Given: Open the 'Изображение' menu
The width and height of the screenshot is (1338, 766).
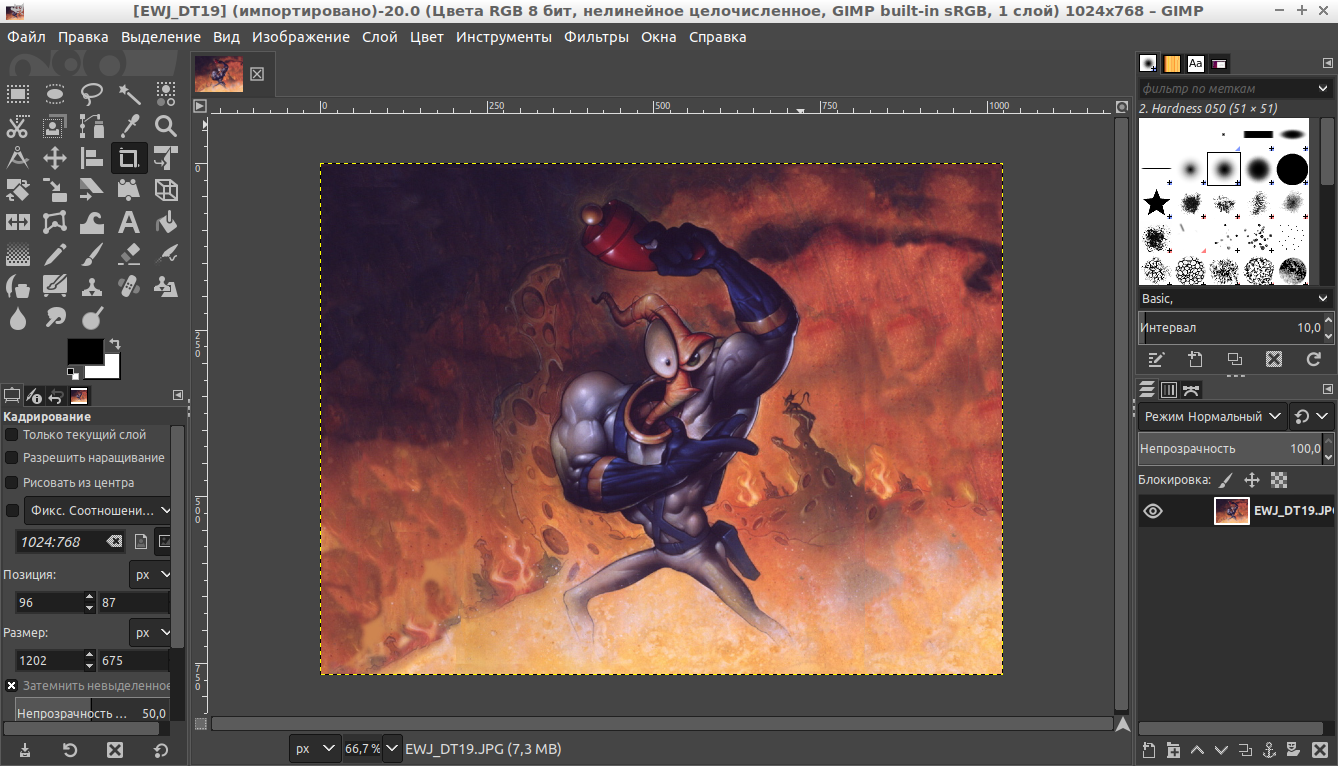Looking at the screenshot, I should click(301, 37).
